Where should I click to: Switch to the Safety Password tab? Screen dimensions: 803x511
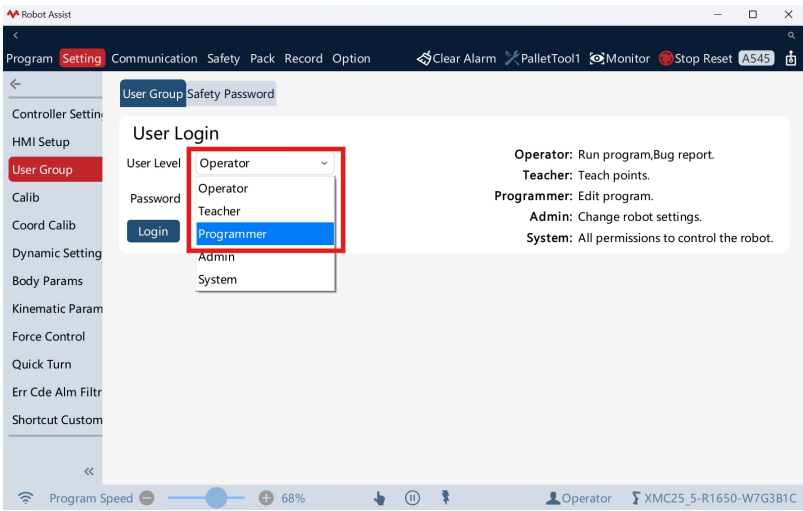231,94
